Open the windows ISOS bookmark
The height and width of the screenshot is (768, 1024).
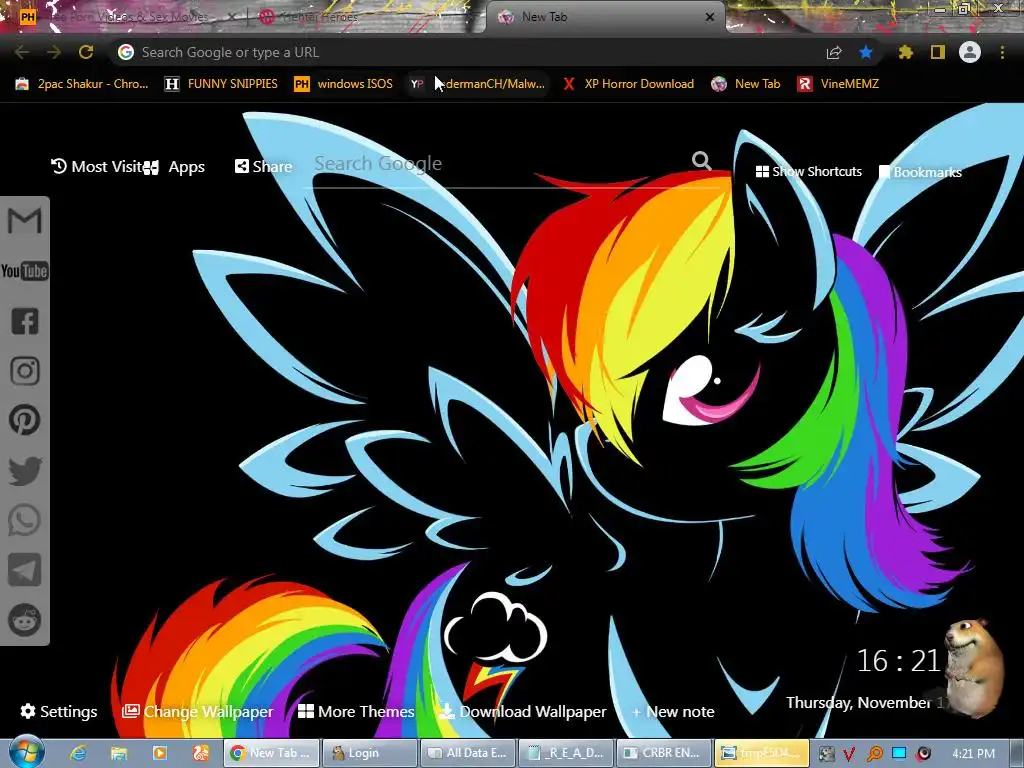[x=344, y=84]
